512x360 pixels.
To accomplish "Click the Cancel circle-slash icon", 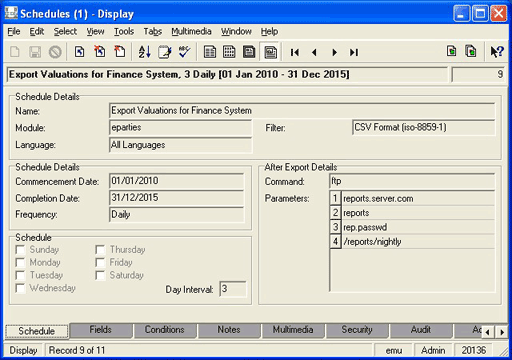I will click(x=55, y=52).
